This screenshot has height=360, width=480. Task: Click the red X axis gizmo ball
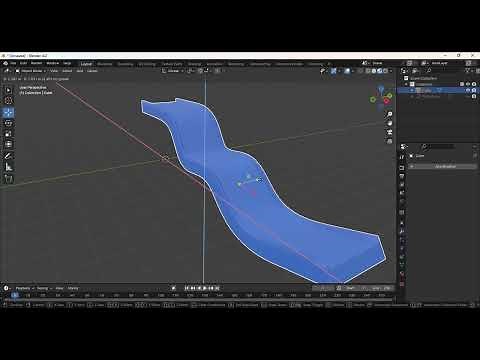pyautogui.click(x=386, y=101)
